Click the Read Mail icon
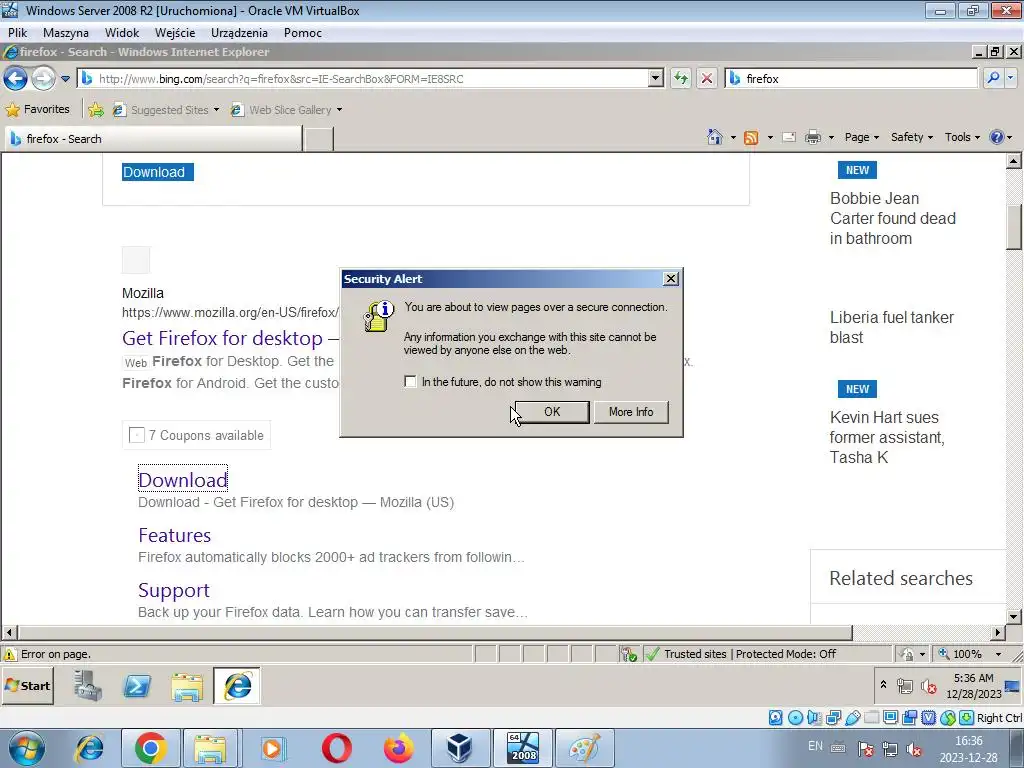 click(x=789, y=137)
